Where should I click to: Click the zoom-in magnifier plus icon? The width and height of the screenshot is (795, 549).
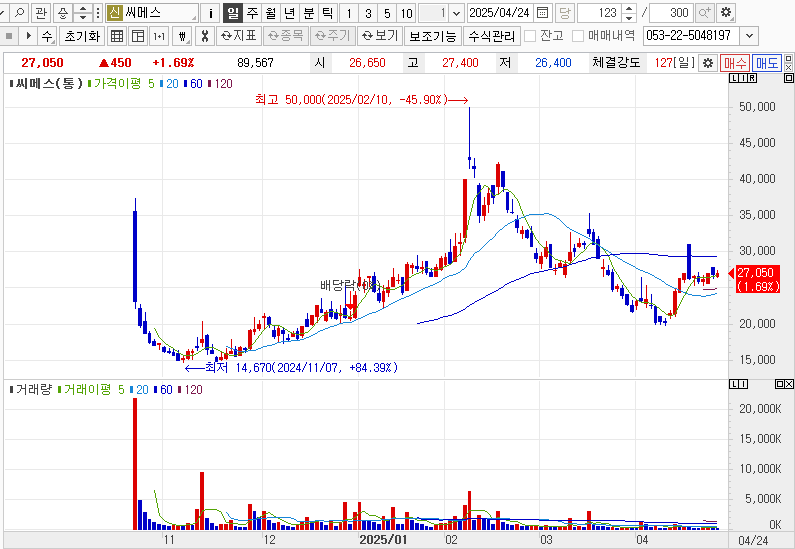pyautogui.click(x=704, y=13)
